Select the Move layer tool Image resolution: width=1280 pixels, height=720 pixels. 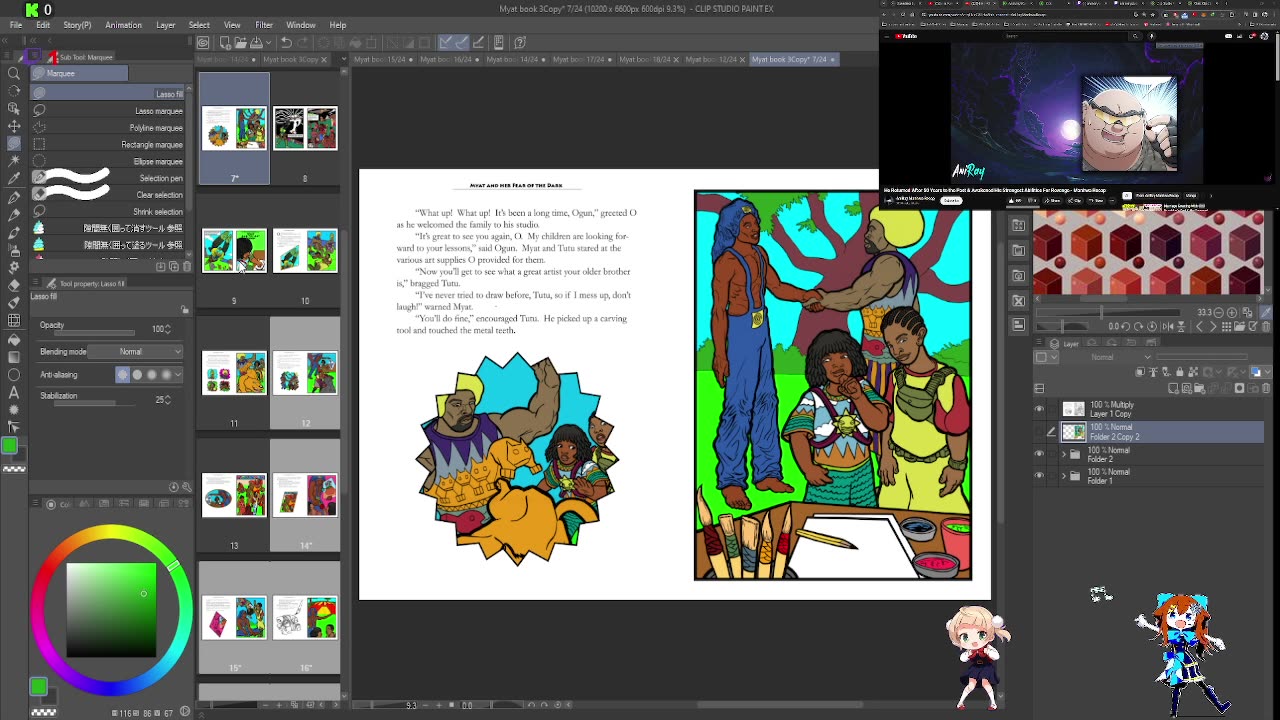(x=14, y=126)
